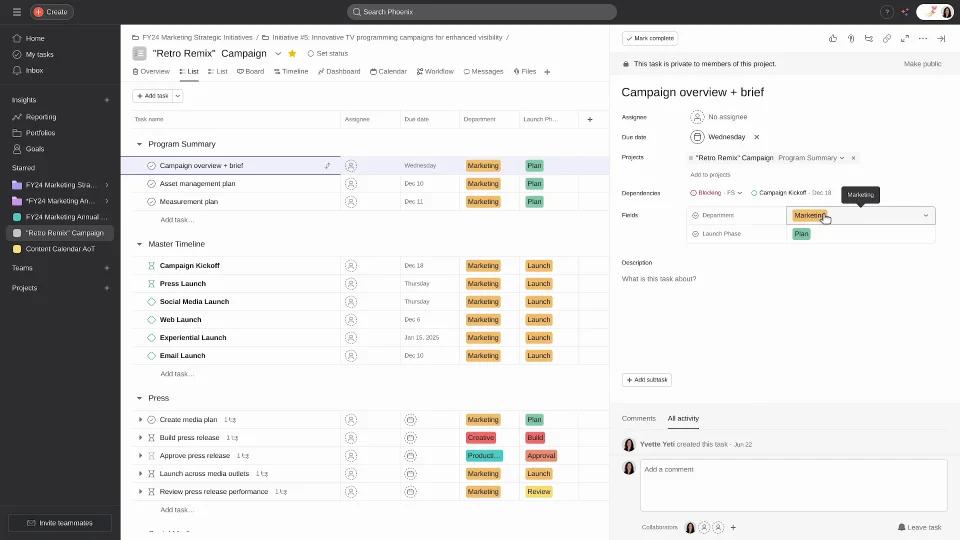
Task: Expand task pane to full screen
Action: (905, 38)
